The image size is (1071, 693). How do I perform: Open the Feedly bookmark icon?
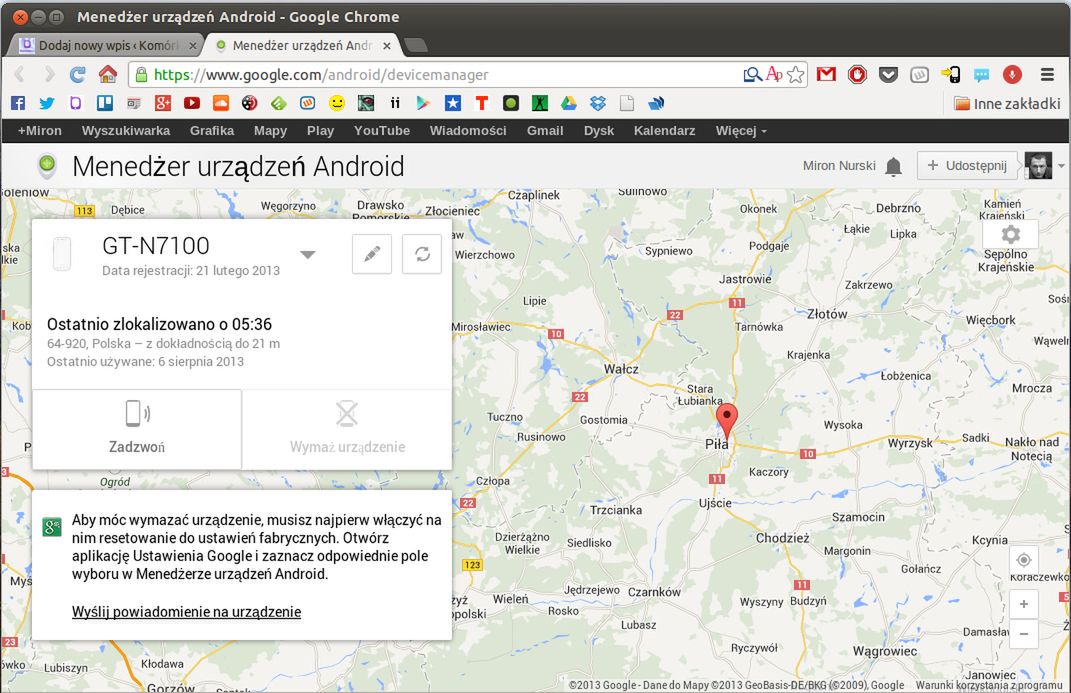pos(279,103)
